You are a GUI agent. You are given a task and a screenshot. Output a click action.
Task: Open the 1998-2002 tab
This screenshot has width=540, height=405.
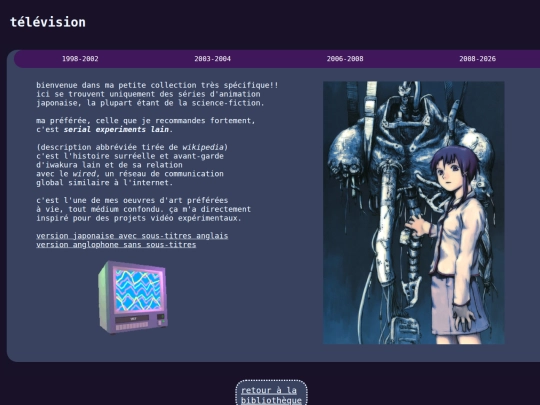pyautogui.click(x=80, y=59)
